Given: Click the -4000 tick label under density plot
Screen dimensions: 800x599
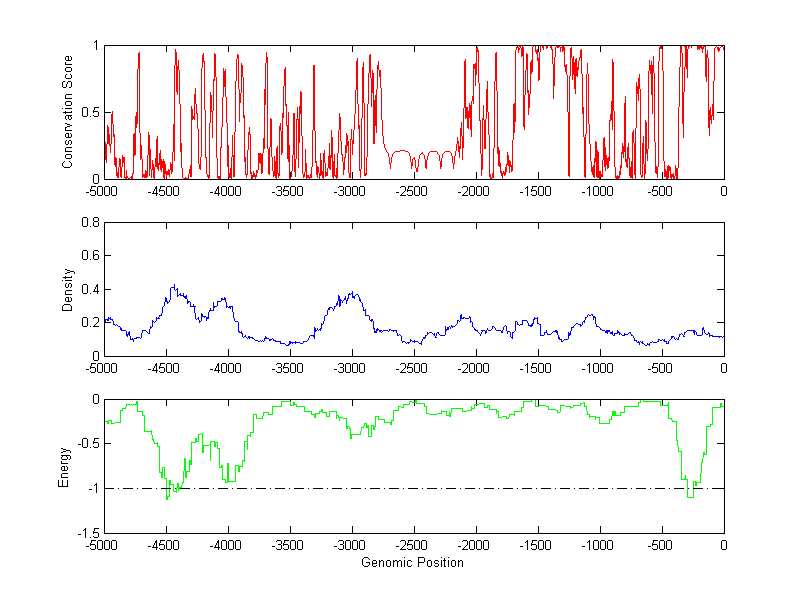Looking at the screenshot, I should 226,367.
